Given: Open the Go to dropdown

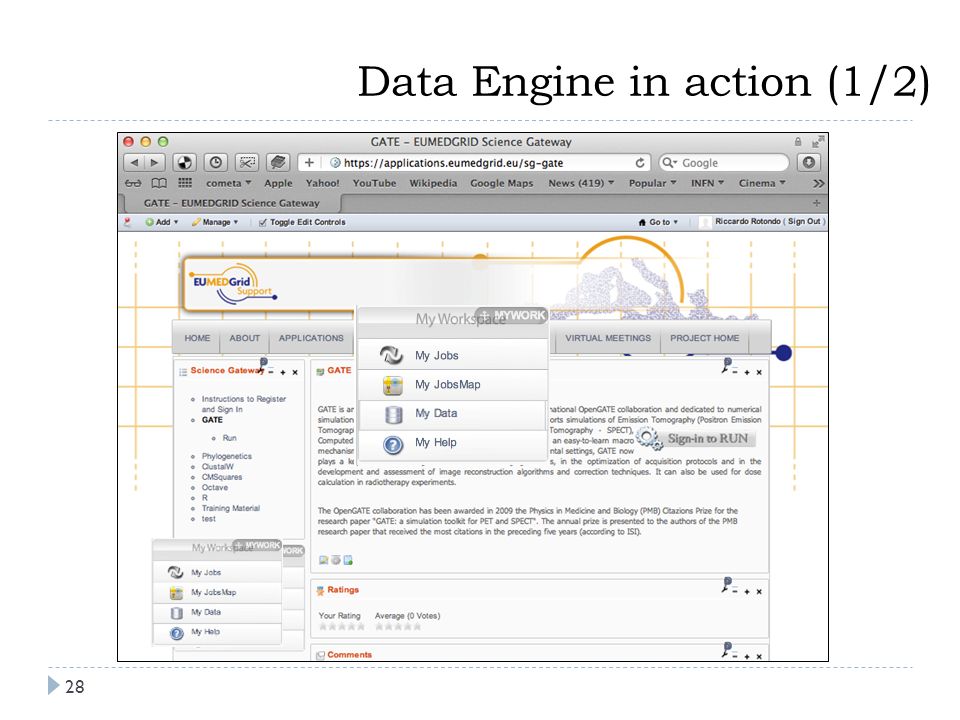Looking at the screenshot, I should pos(658,222).
